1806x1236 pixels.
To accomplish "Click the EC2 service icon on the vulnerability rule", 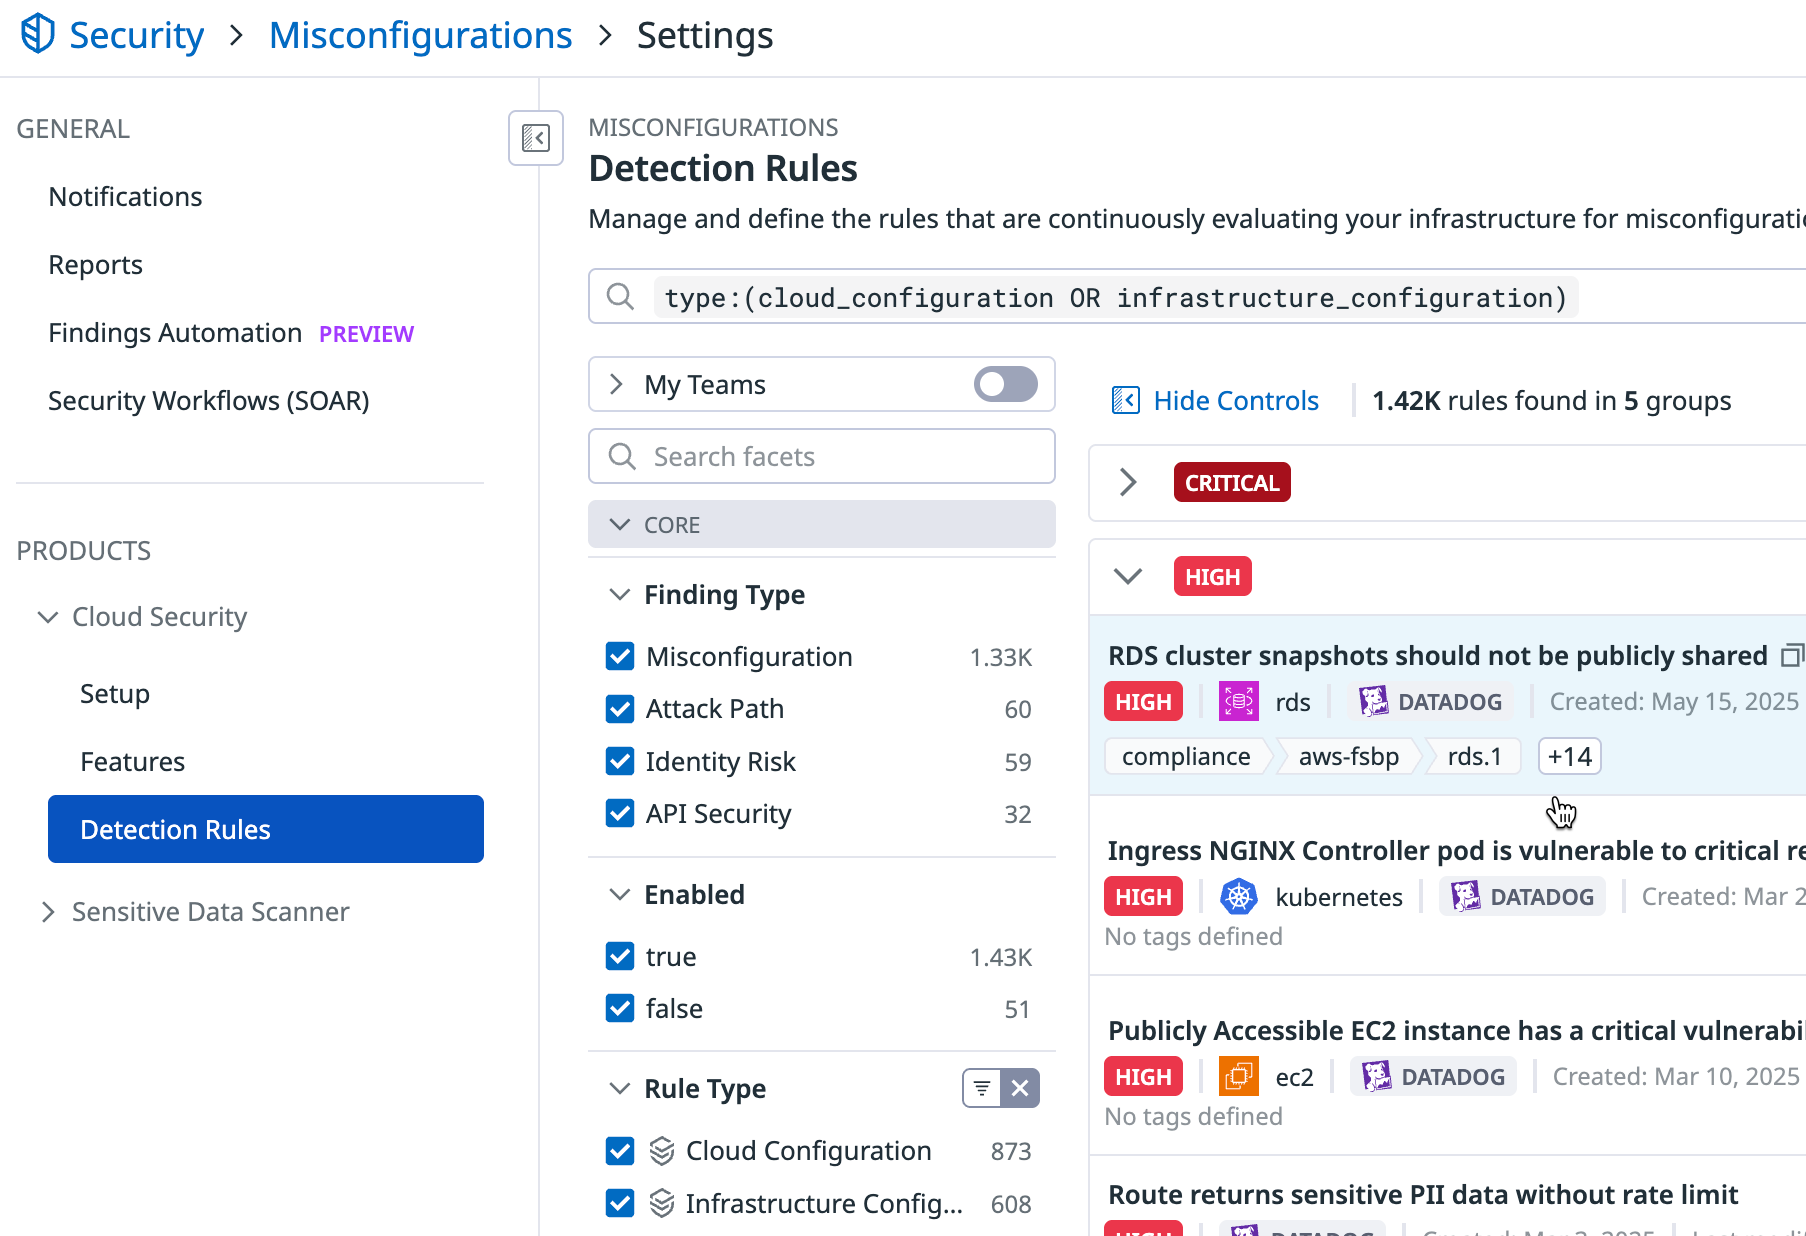I will click(x=1238, y=1076).
